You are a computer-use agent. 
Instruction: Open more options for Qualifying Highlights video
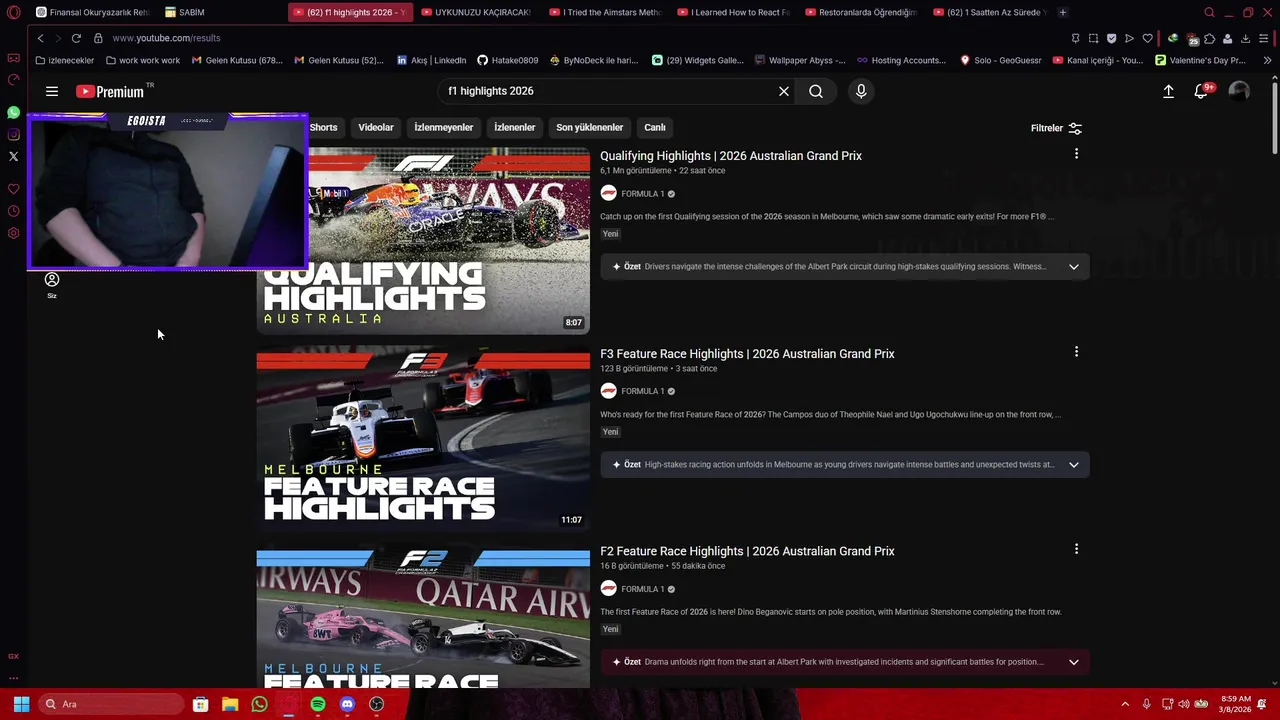[1076, 154]
